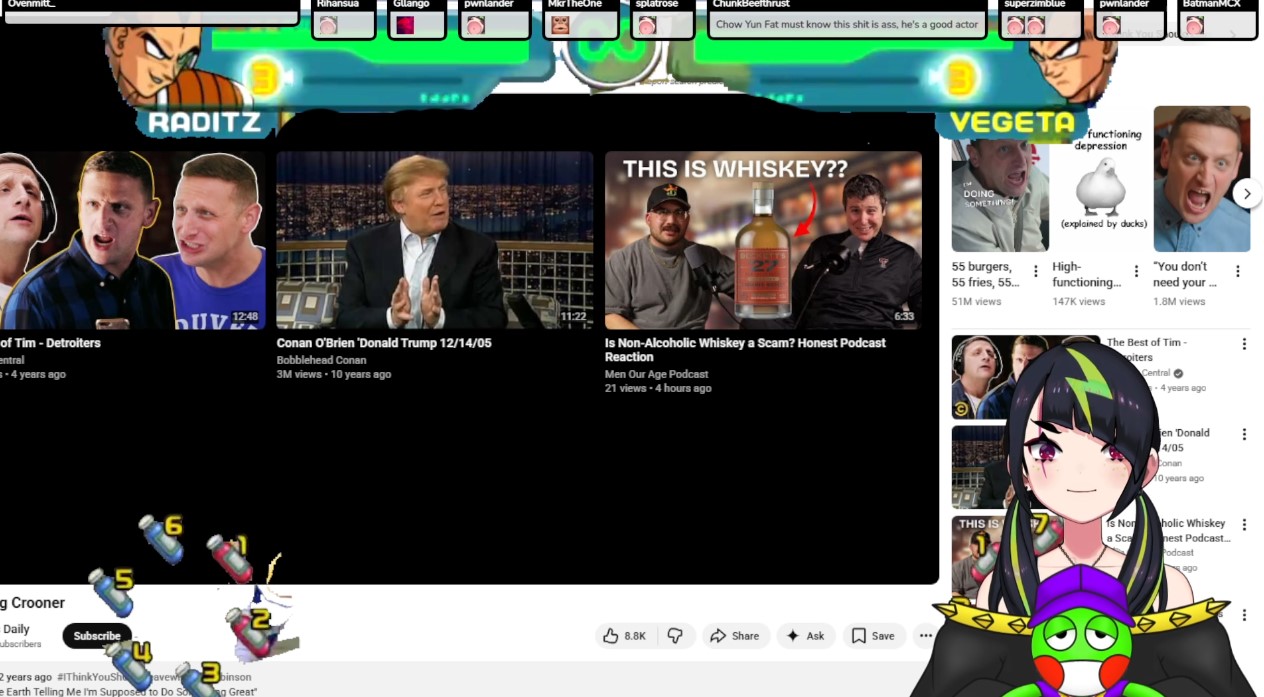Viewport: 1264px width, 697px height.
Task: Open title 'Is Non-Alcoholic Whiskey a Scam?'
Action: coord(745,350)
